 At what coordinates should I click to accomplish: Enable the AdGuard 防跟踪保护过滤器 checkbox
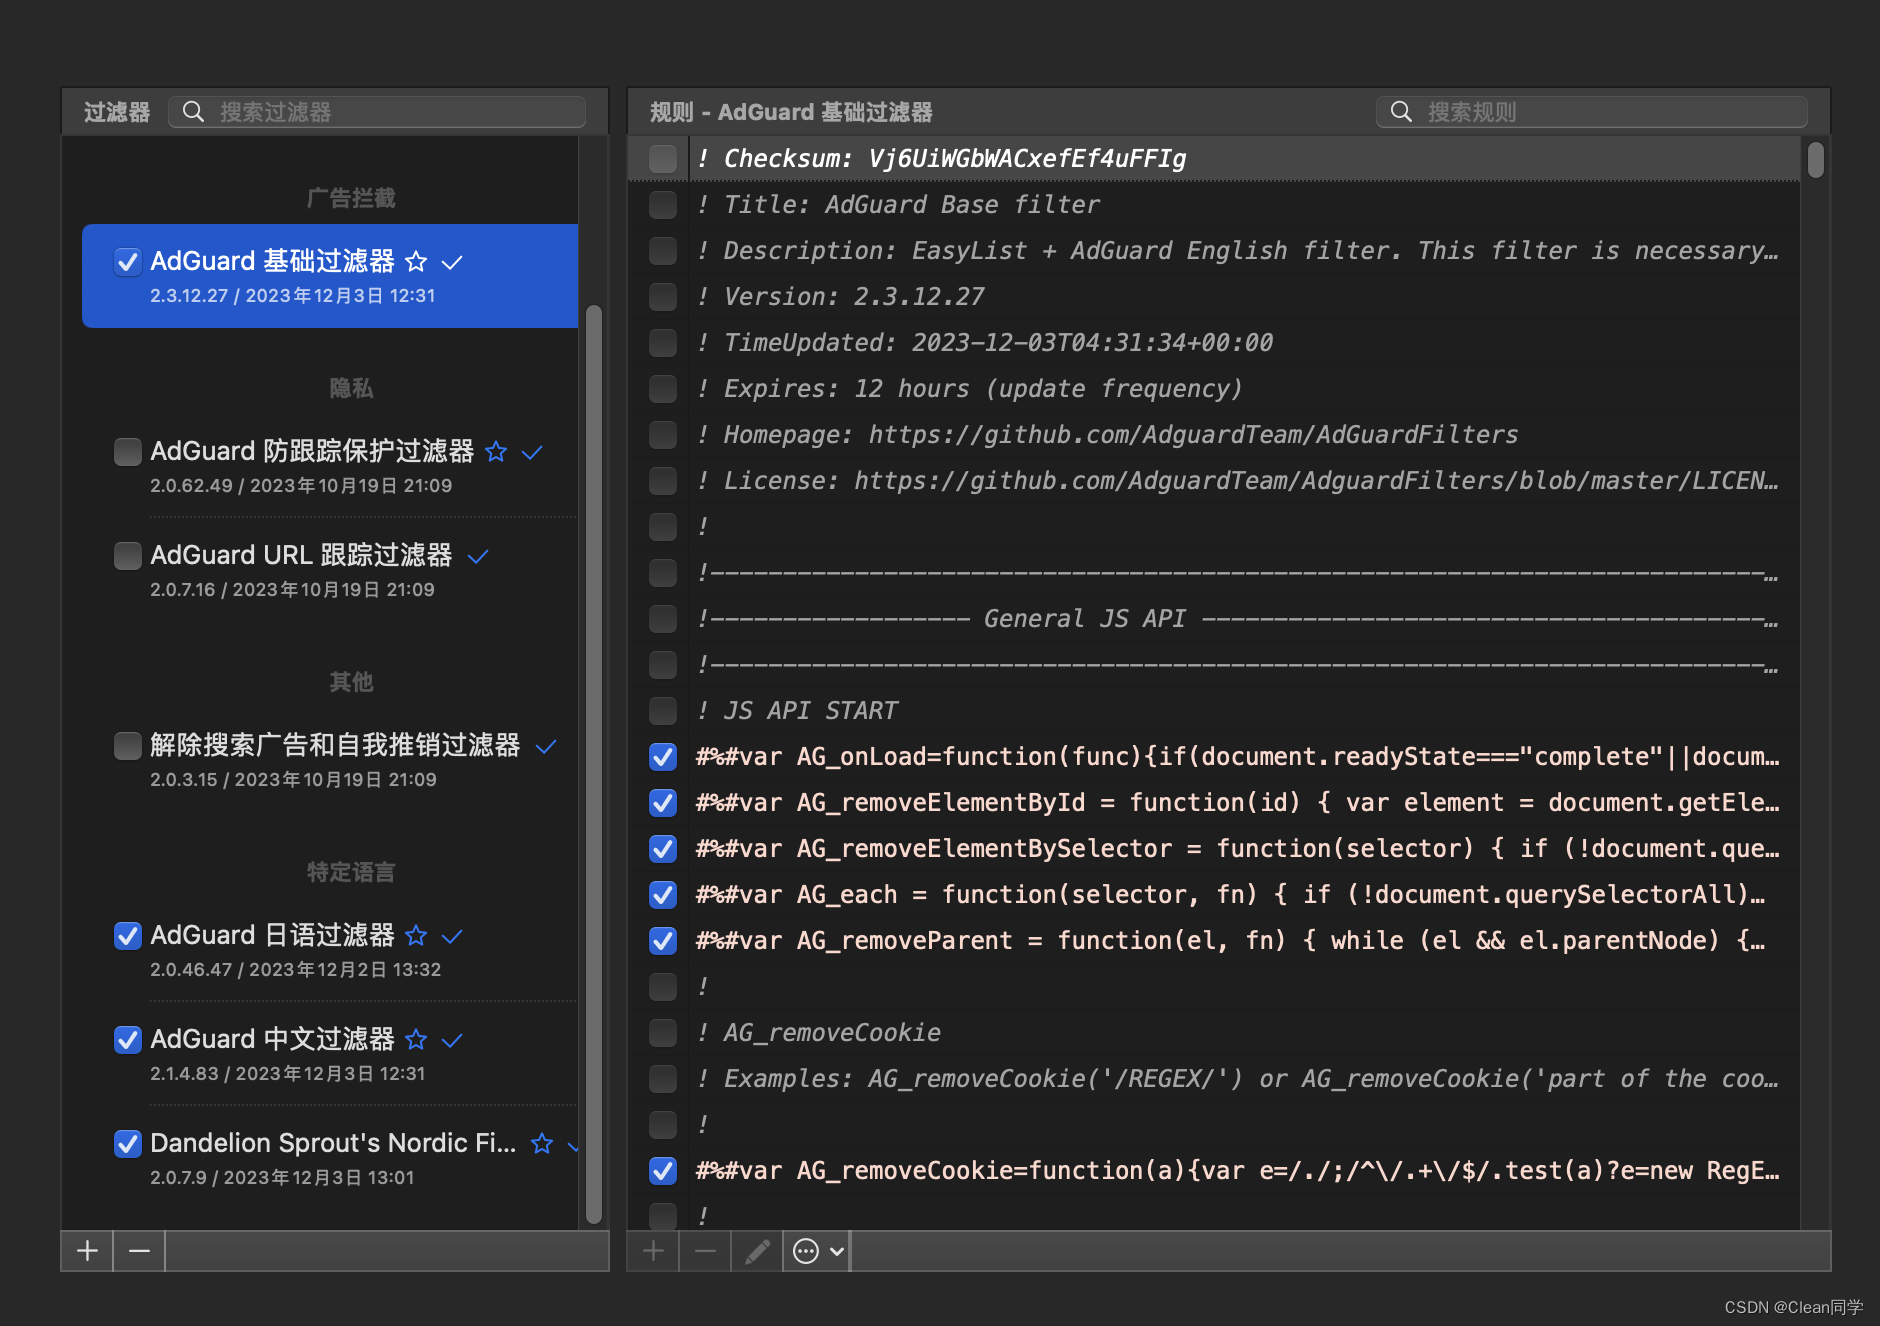pos(128,452)
